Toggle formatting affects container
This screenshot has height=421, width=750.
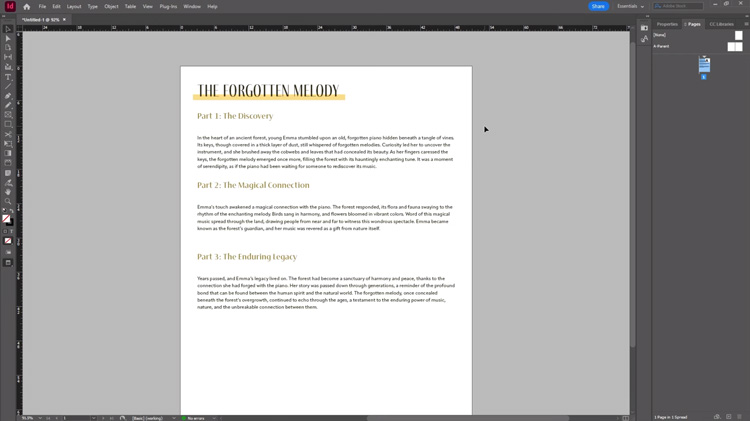[5, 232]
